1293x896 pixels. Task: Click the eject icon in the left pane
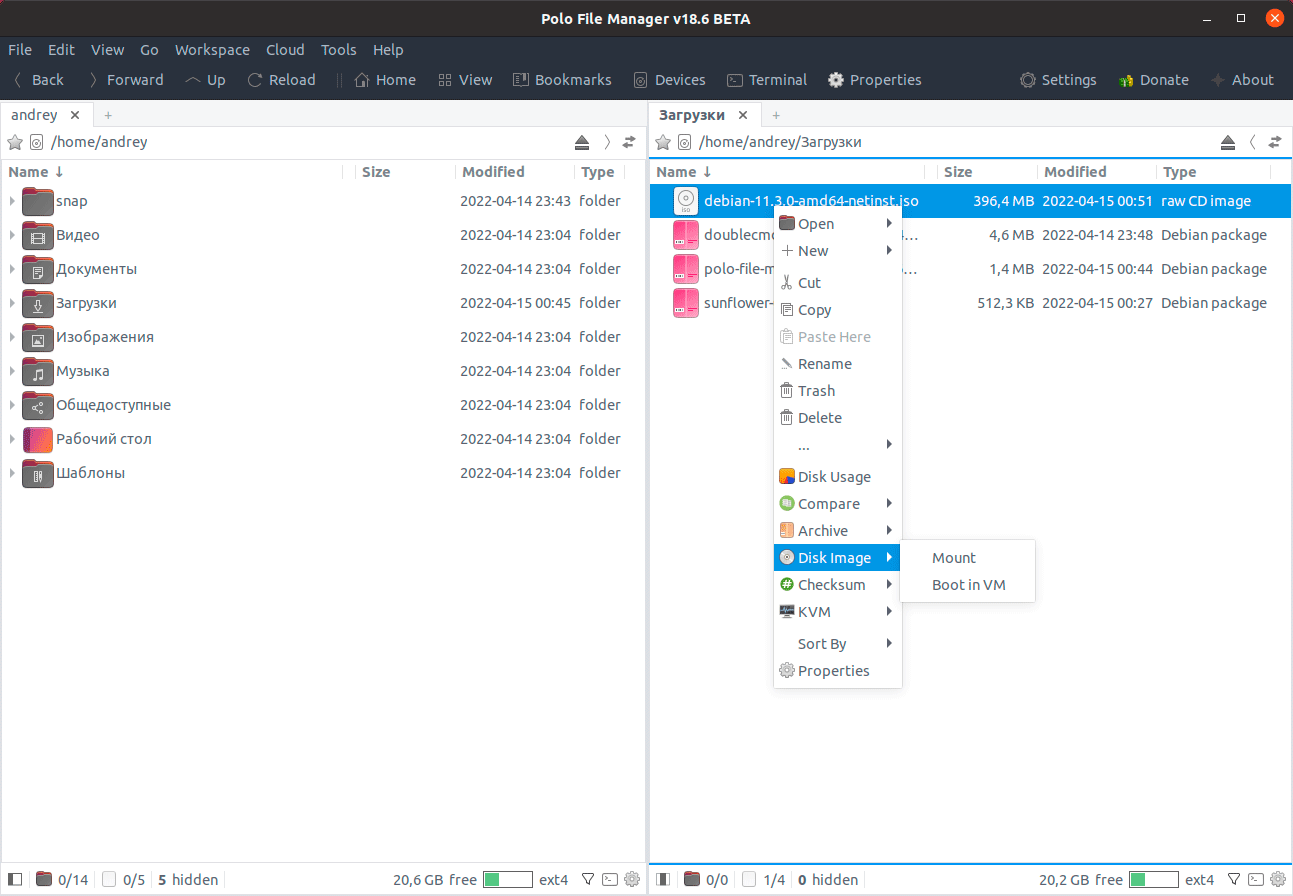[582, 142]
